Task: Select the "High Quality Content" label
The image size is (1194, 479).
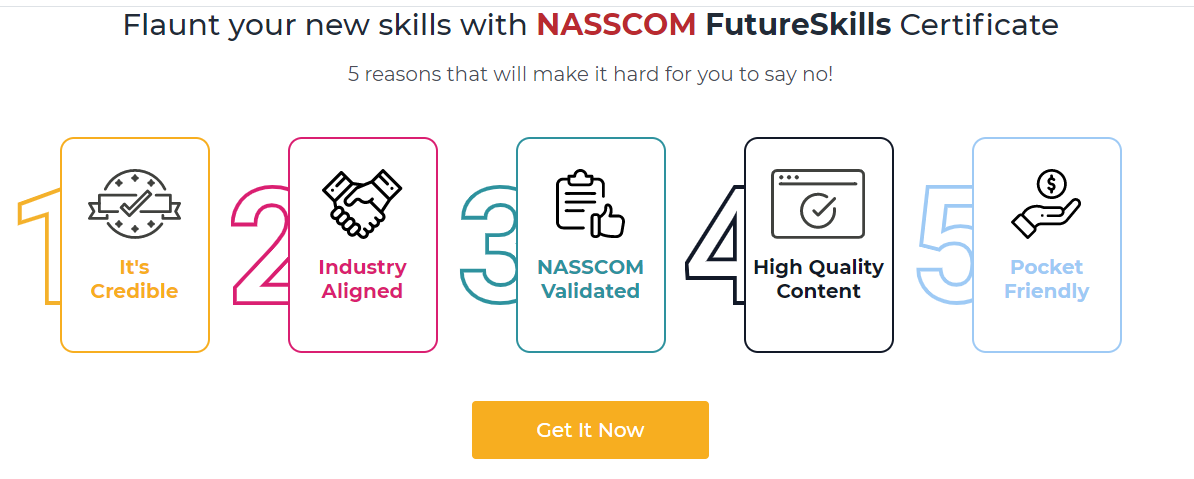Action: coord(818,279)
